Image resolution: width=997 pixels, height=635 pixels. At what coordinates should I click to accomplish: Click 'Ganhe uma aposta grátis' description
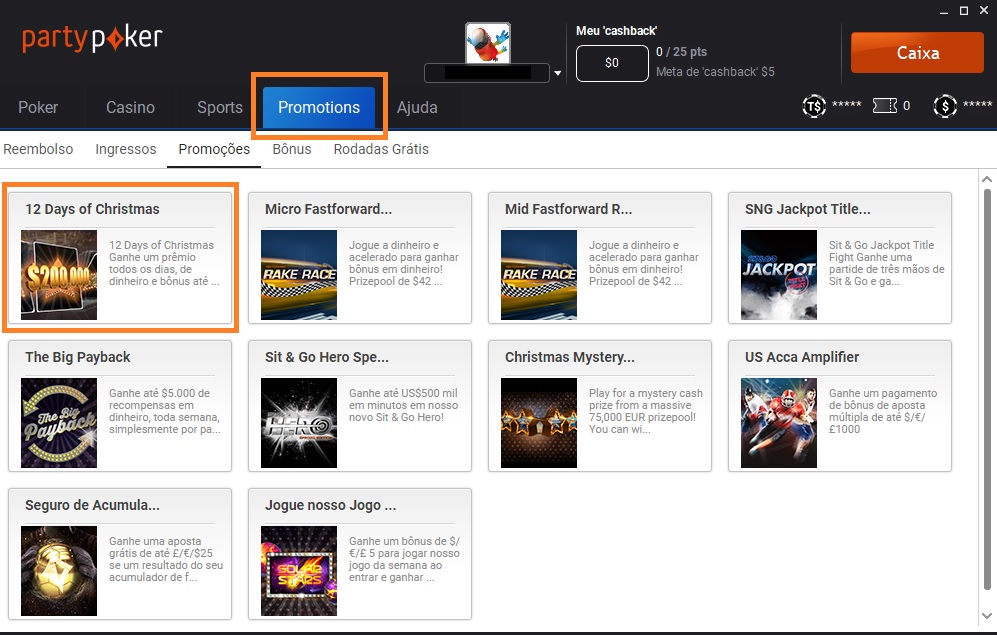166,559
